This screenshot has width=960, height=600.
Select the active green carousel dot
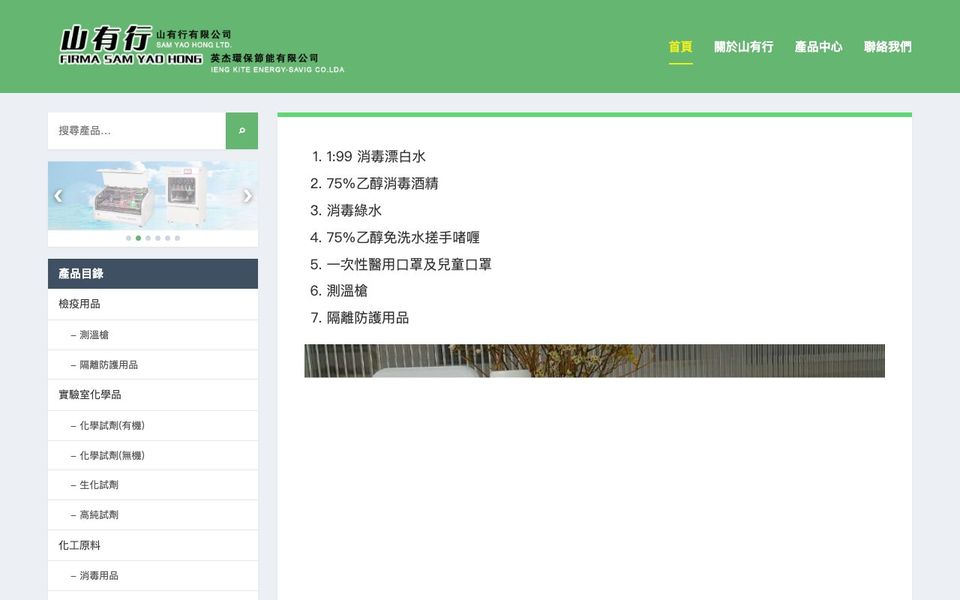[138, 238]
